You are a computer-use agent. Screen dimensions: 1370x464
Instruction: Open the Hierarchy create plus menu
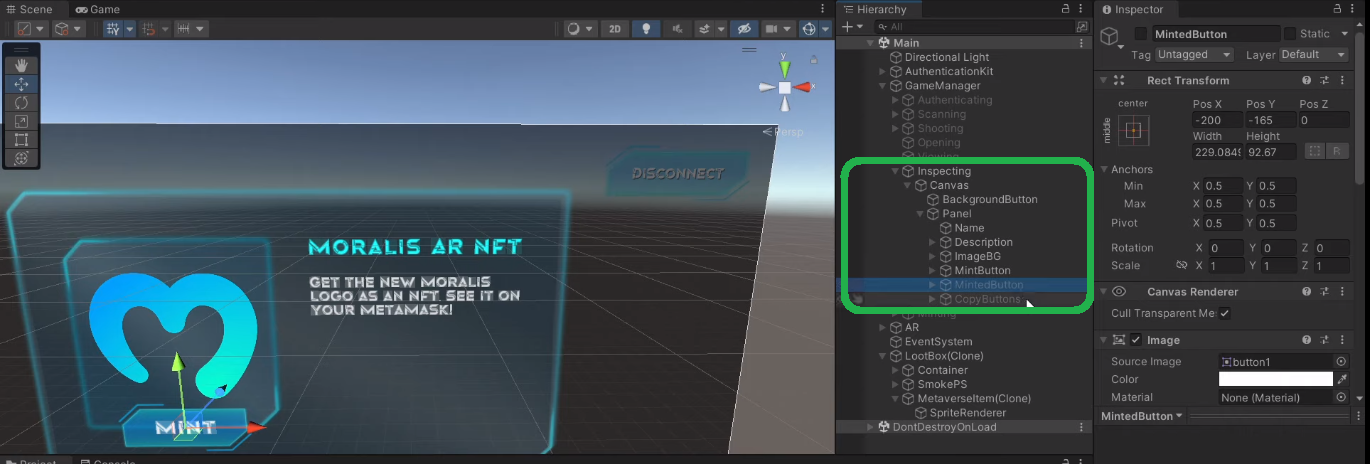(x=851, y=27)
